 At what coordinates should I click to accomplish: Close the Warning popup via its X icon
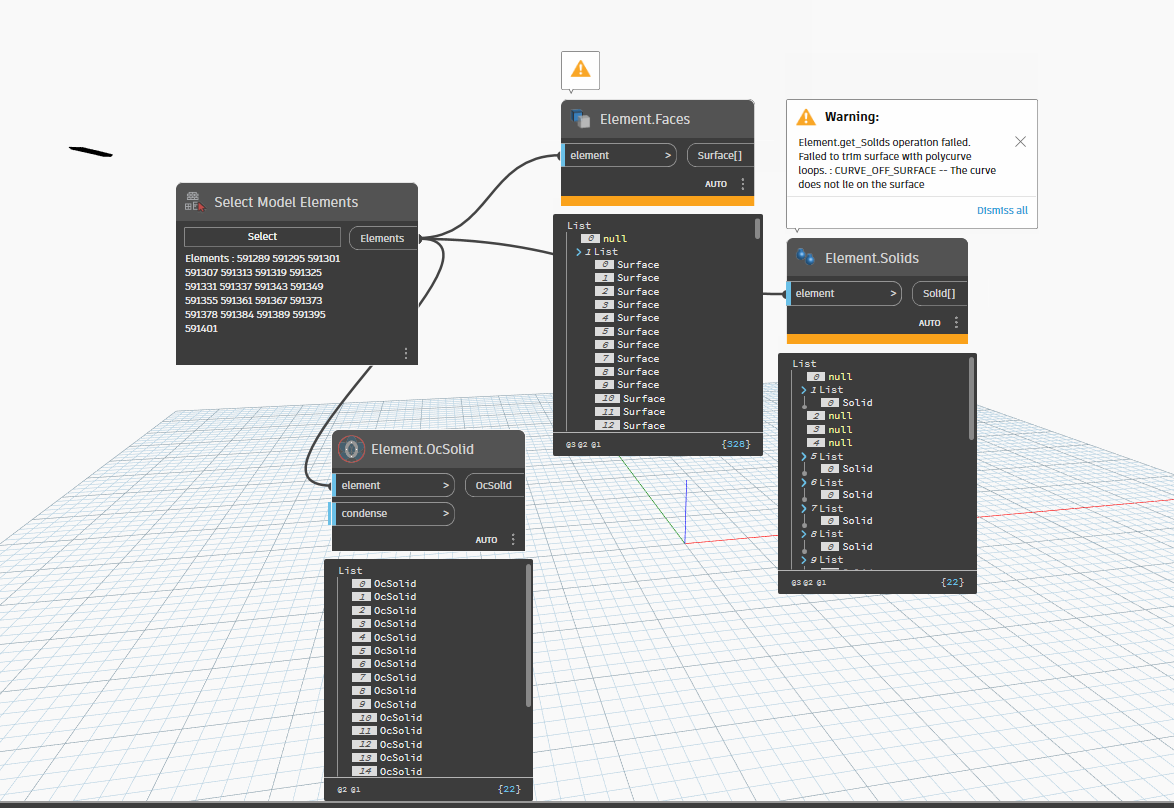tap(1020, 141)
